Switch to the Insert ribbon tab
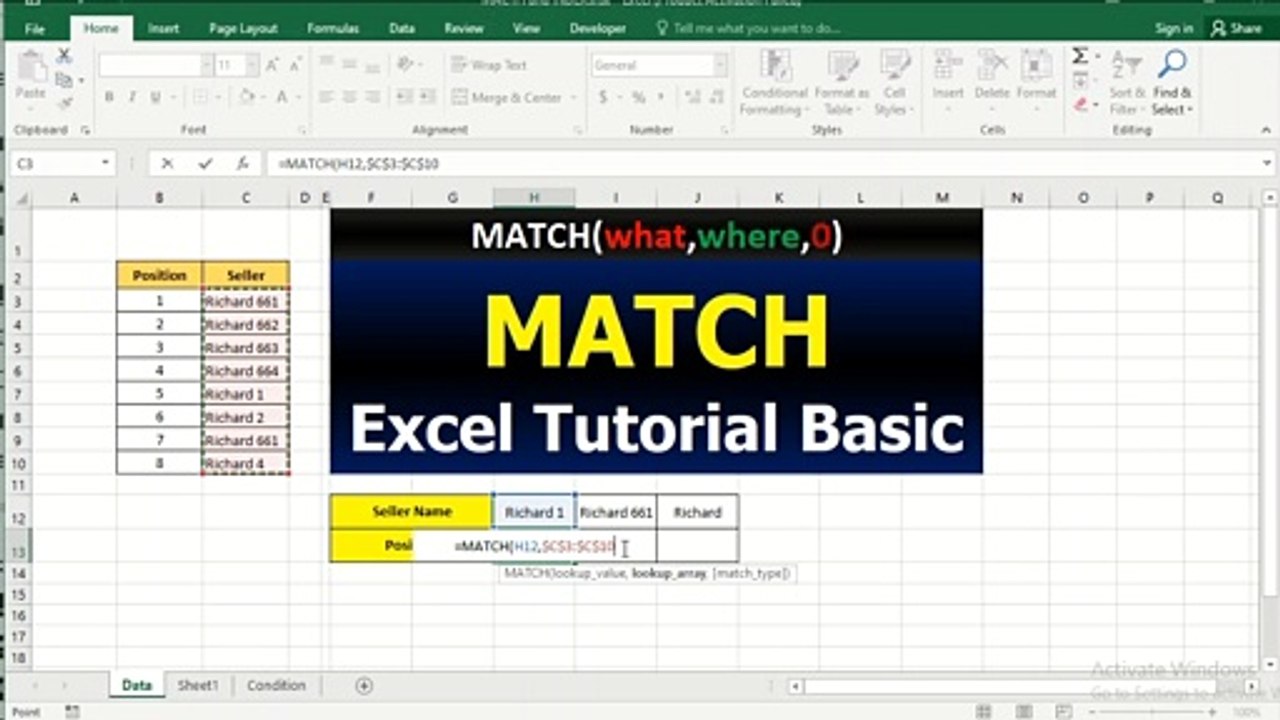1280x720 pixels. click(163, 28)
